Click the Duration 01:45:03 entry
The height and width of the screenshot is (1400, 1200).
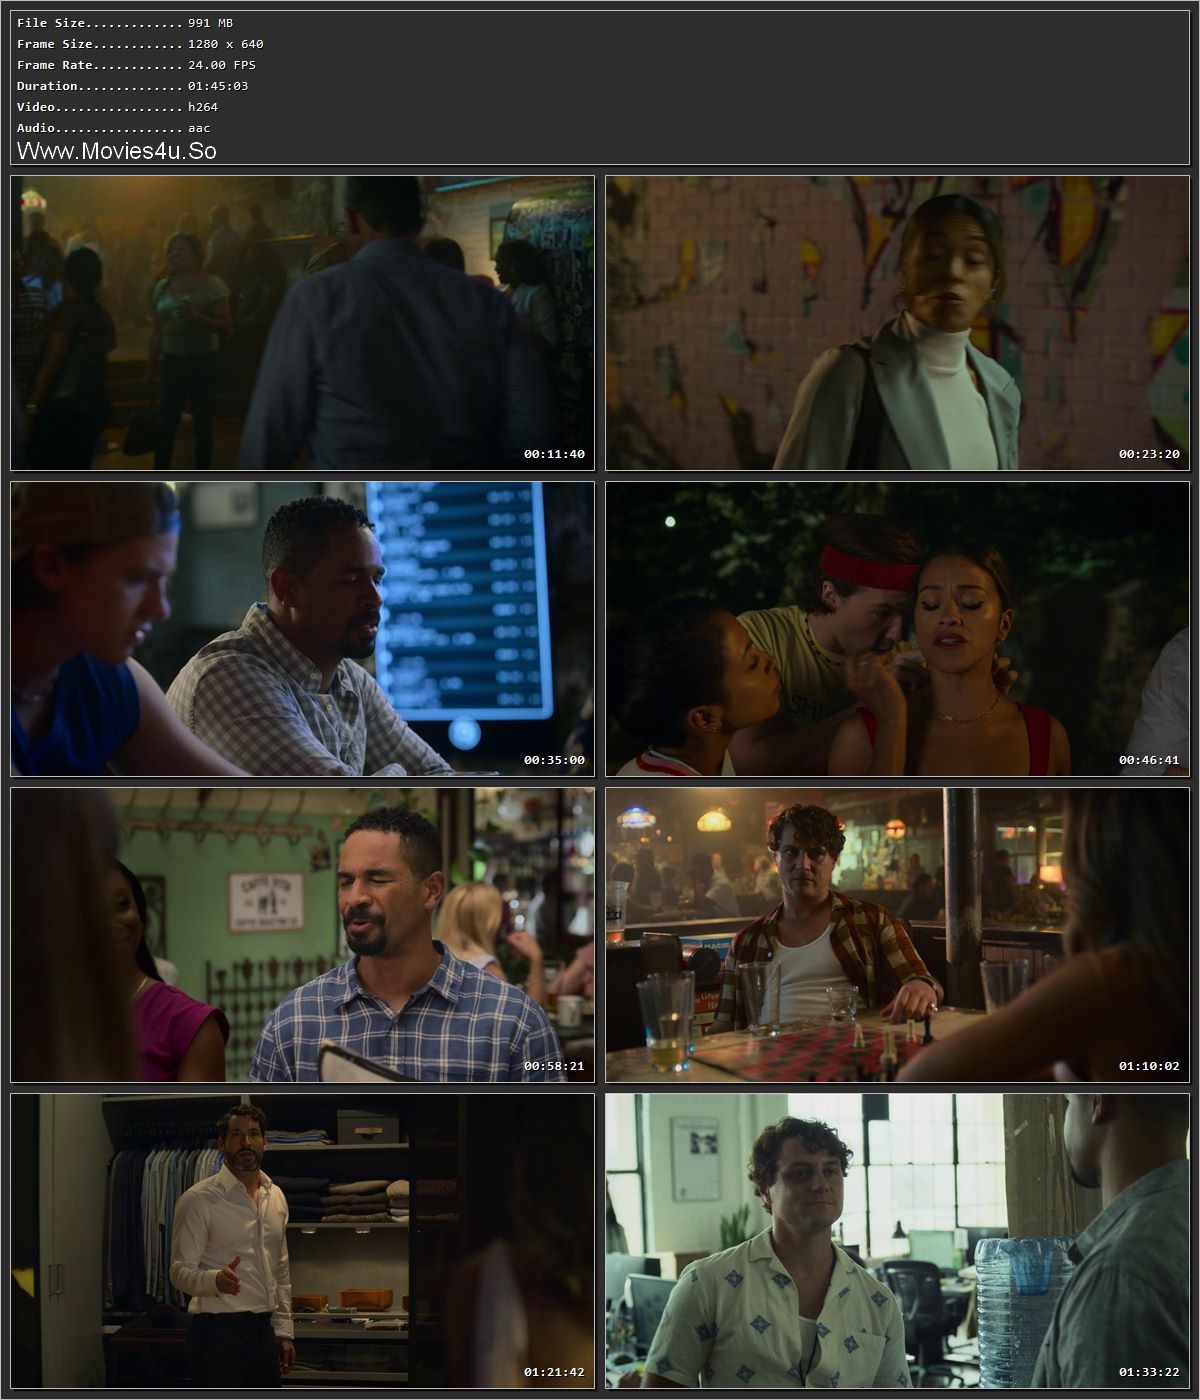[127, 85]
